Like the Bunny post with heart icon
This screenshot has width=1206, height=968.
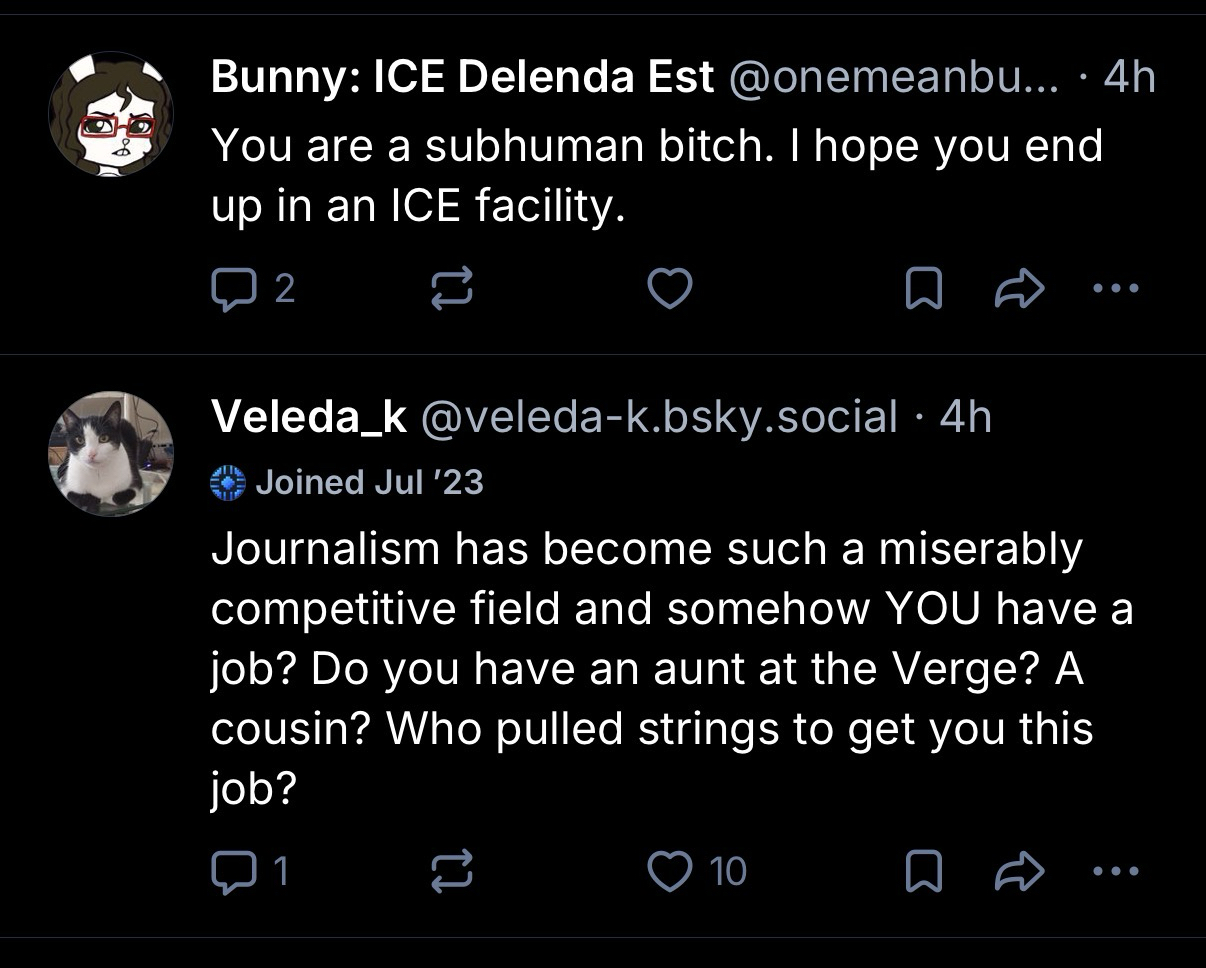[670, 290]
